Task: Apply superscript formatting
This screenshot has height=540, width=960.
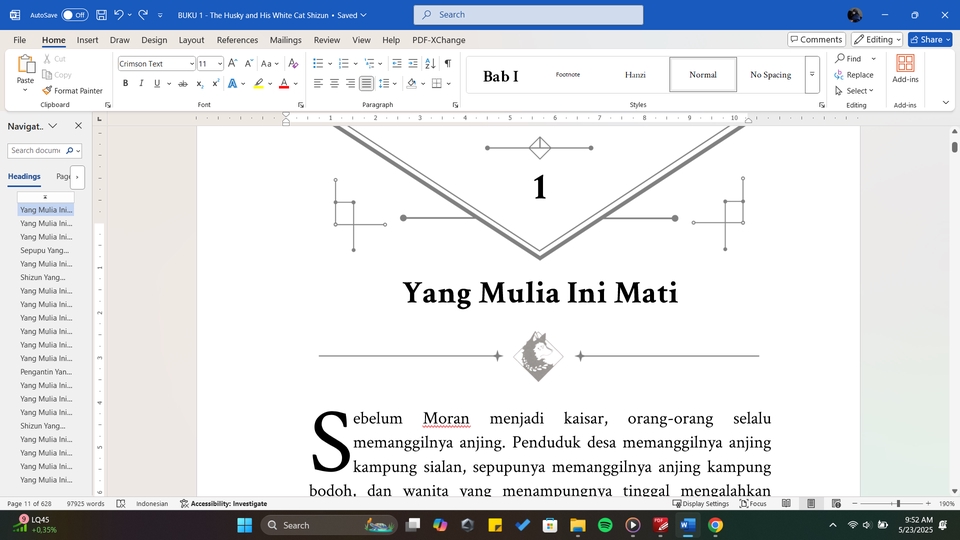Action: [x=216, y=83]
